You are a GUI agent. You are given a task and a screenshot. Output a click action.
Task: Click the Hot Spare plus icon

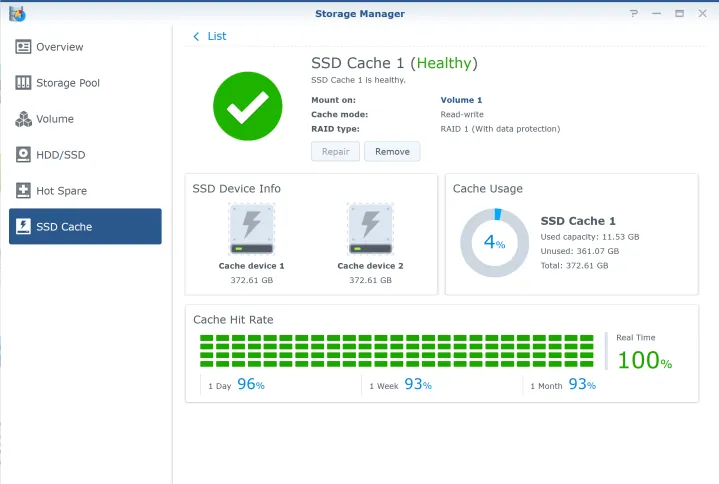[23, 190]
